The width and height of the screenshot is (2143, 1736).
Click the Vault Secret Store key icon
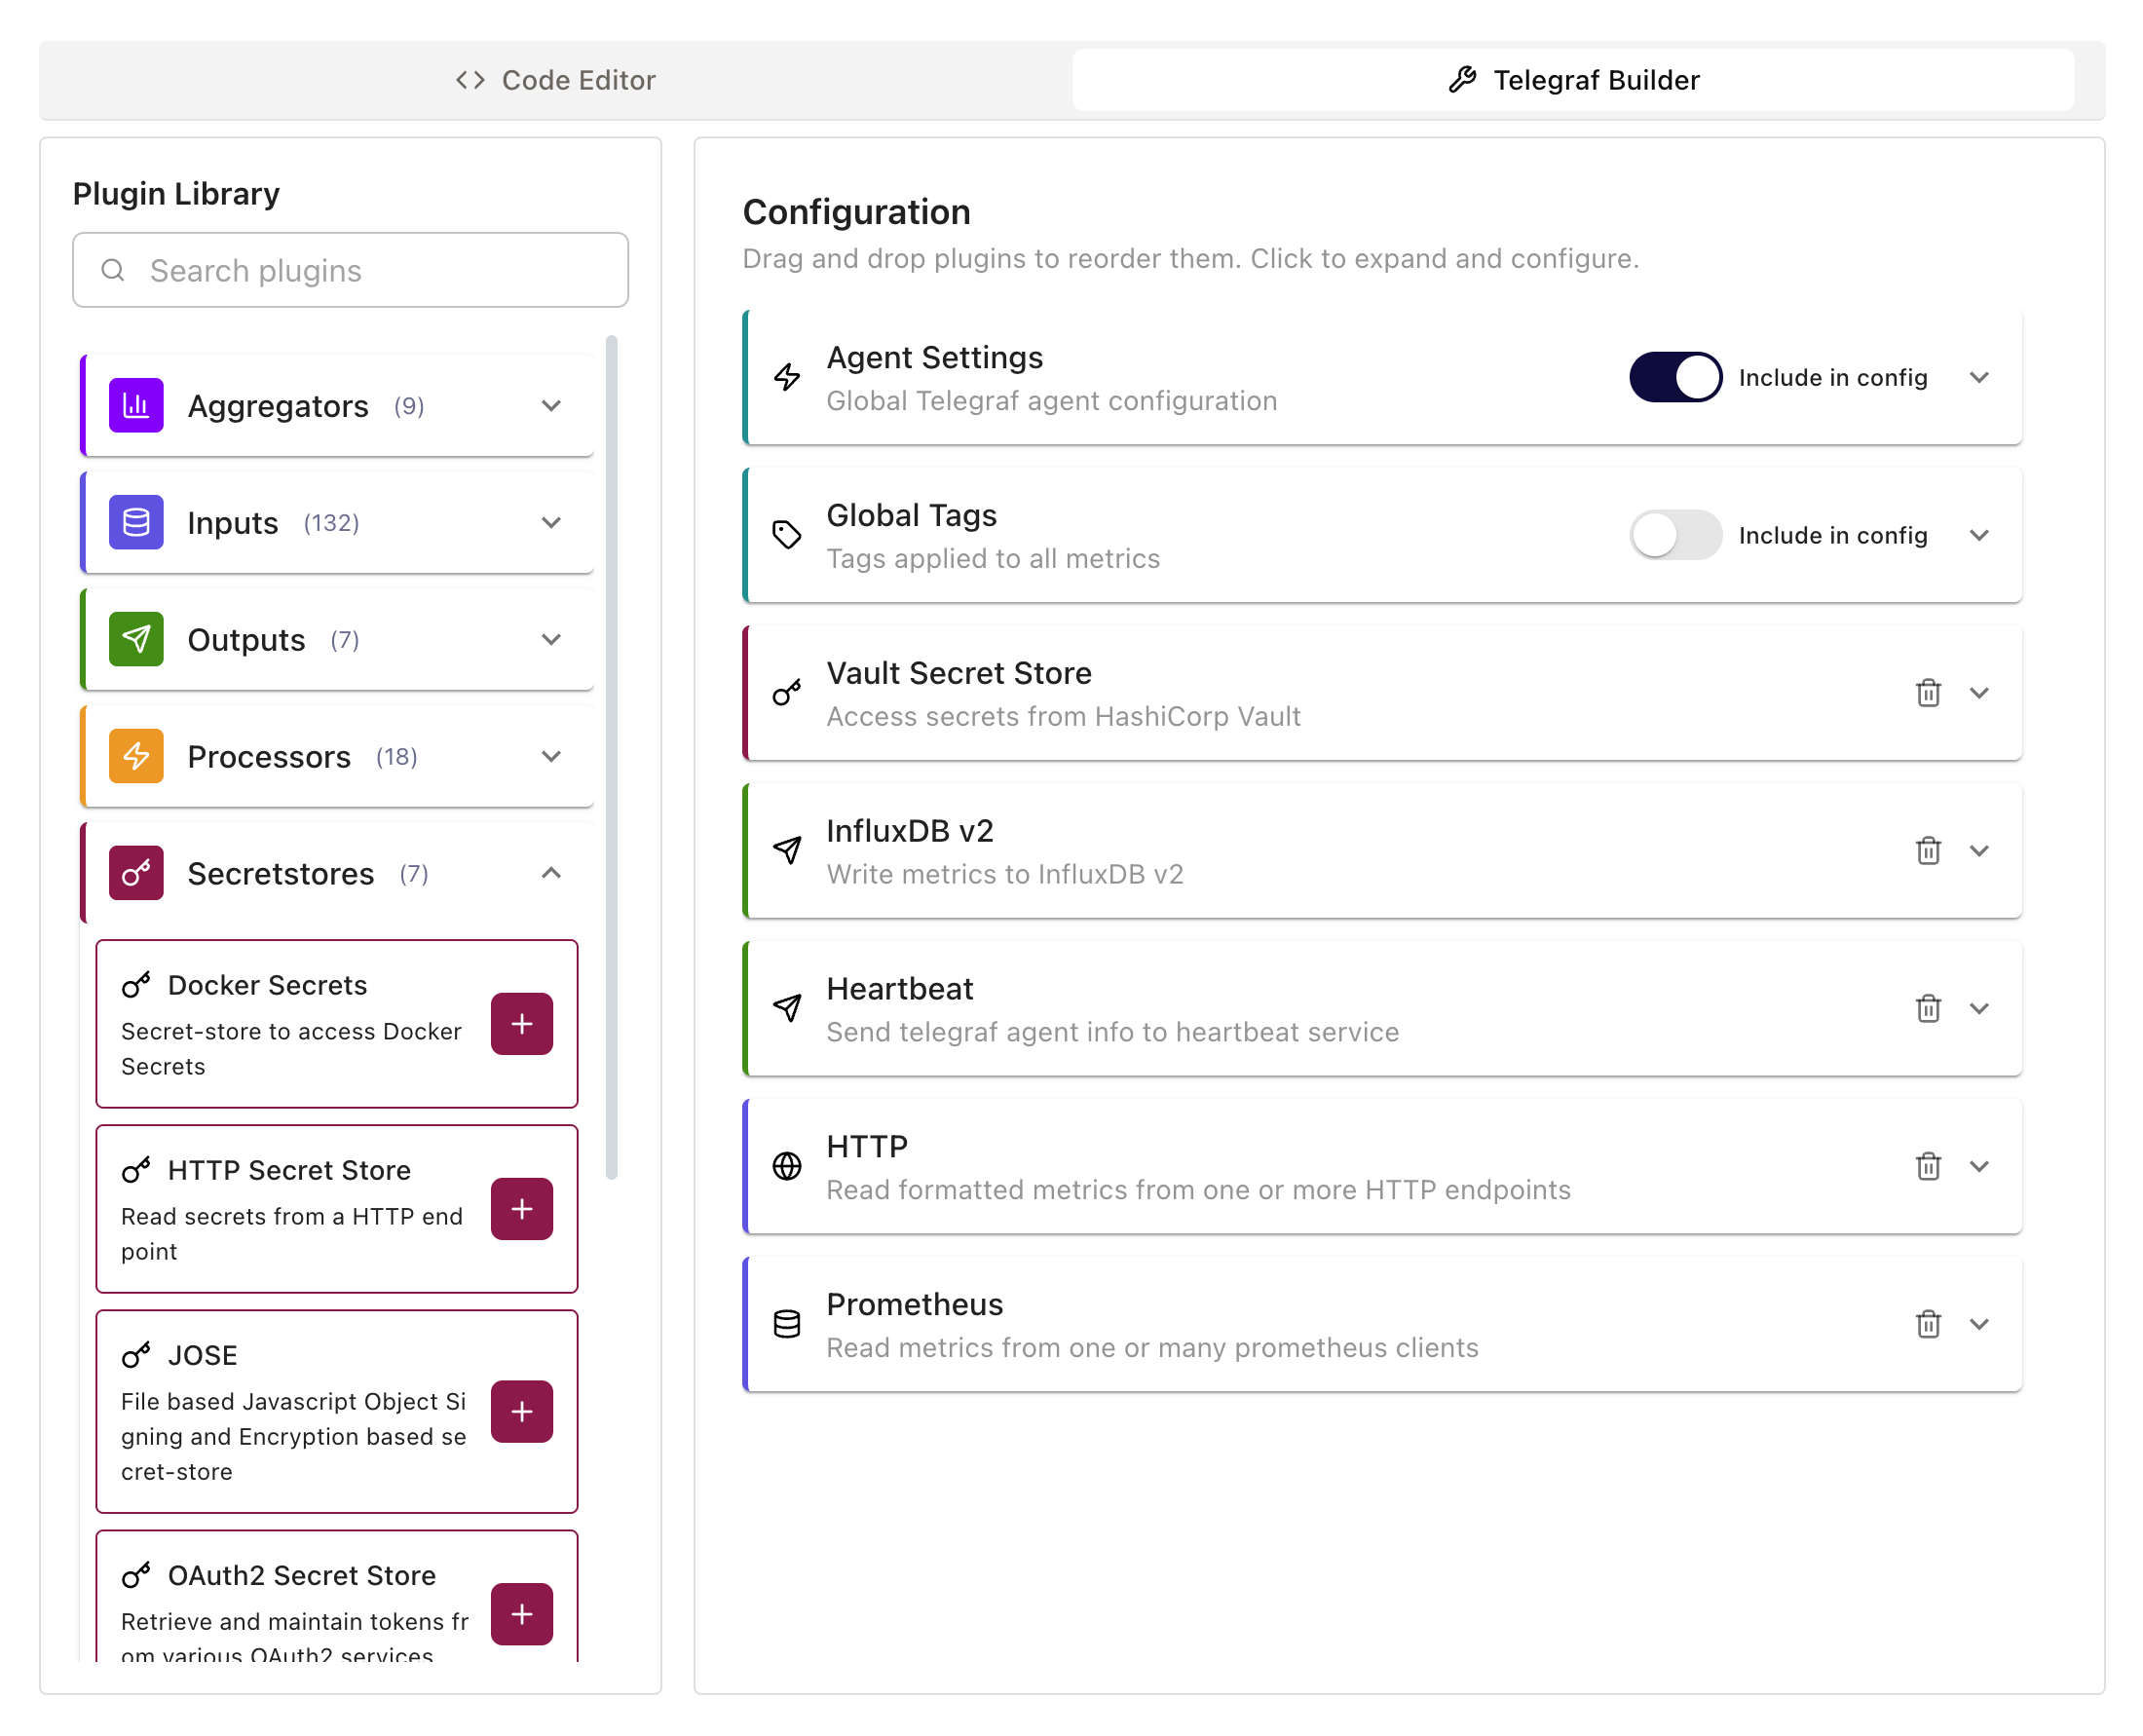787,693
